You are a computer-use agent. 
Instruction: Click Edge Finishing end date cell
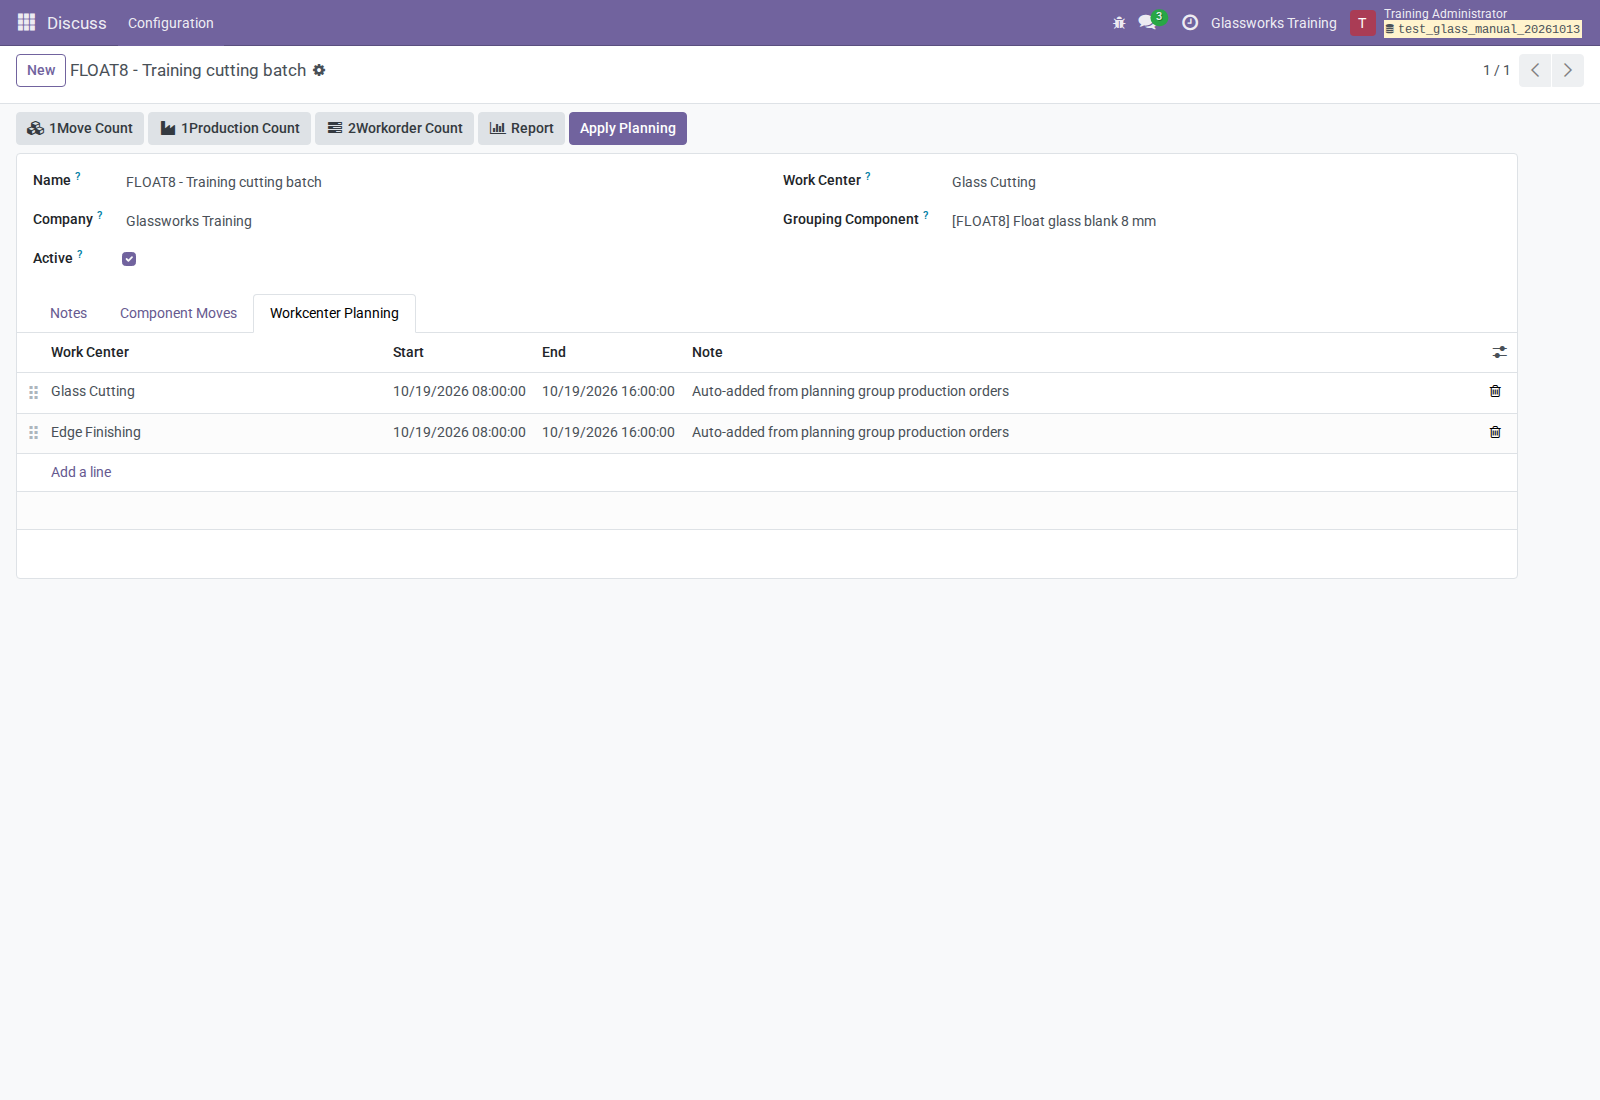coord(608,432)
